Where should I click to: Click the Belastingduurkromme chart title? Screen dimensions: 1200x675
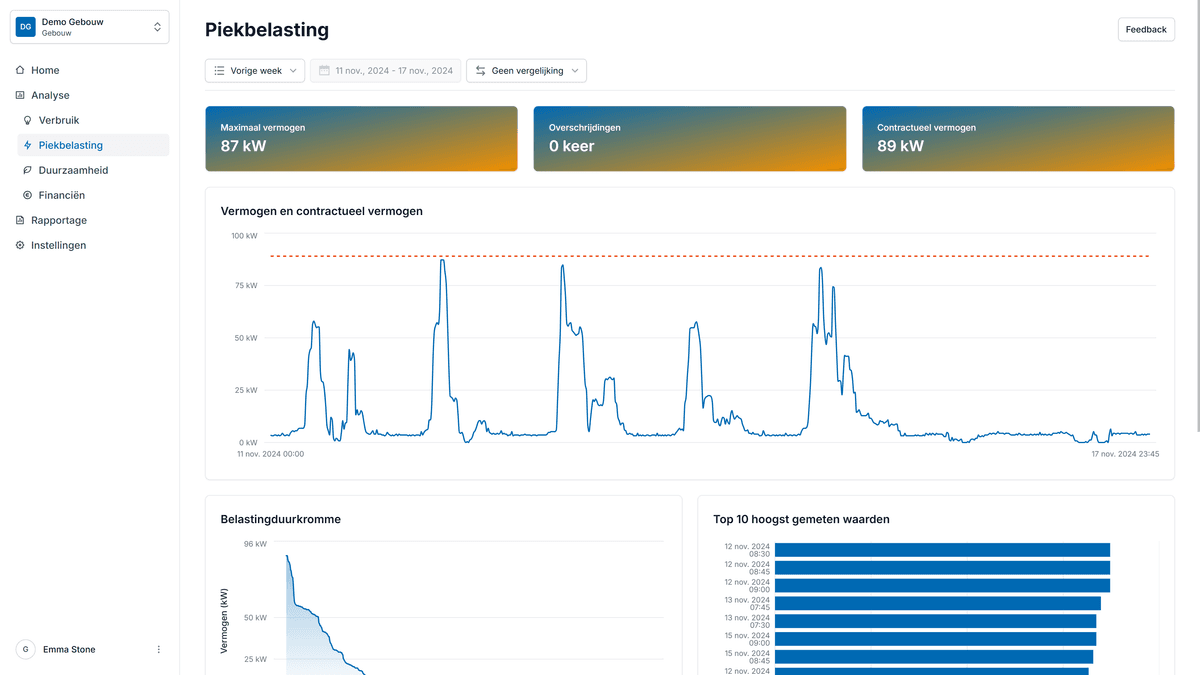click(281, 519)
